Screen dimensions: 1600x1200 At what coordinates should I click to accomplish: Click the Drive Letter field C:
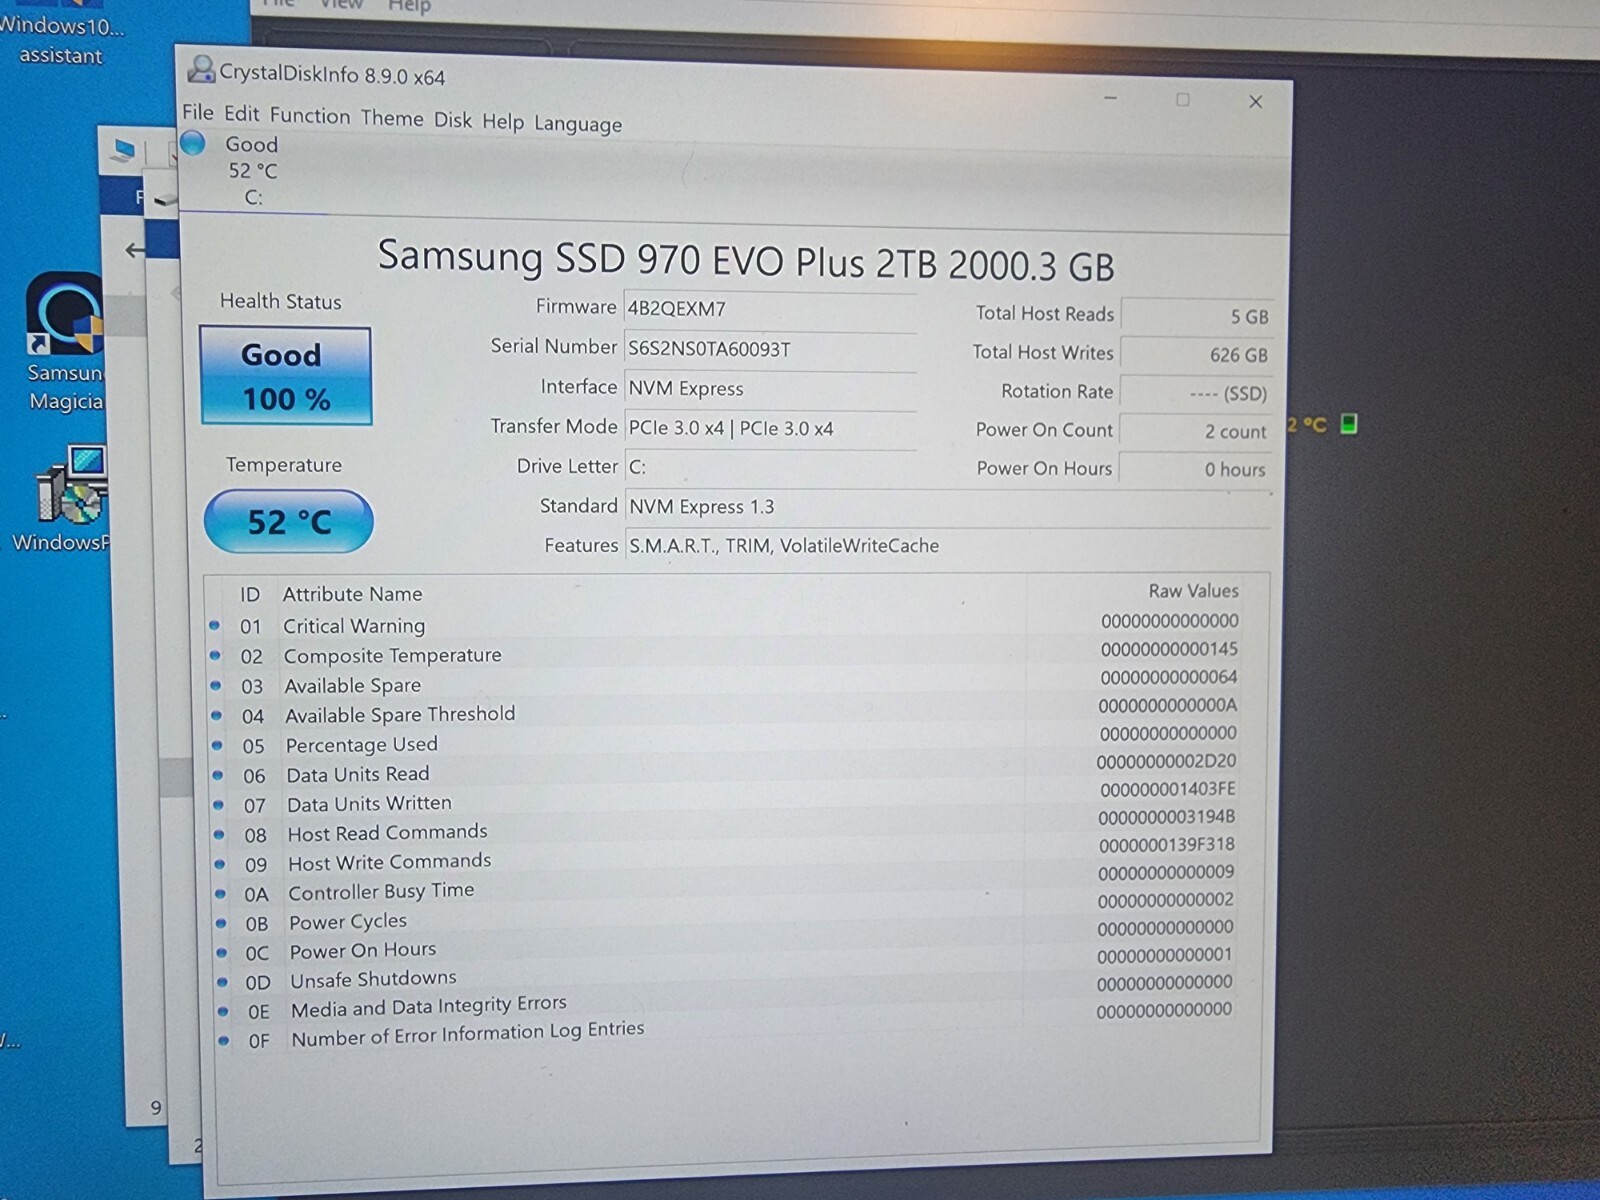point(770,467)
